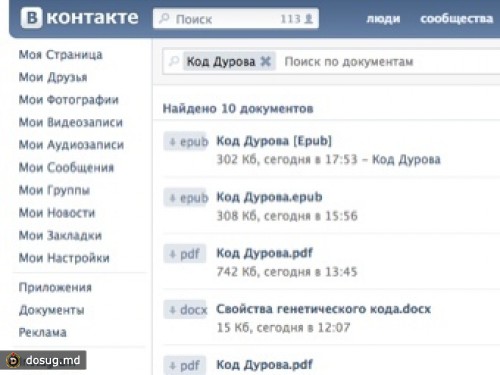
Task: Open 'Приложения' in sidebar
Action: 55,287
